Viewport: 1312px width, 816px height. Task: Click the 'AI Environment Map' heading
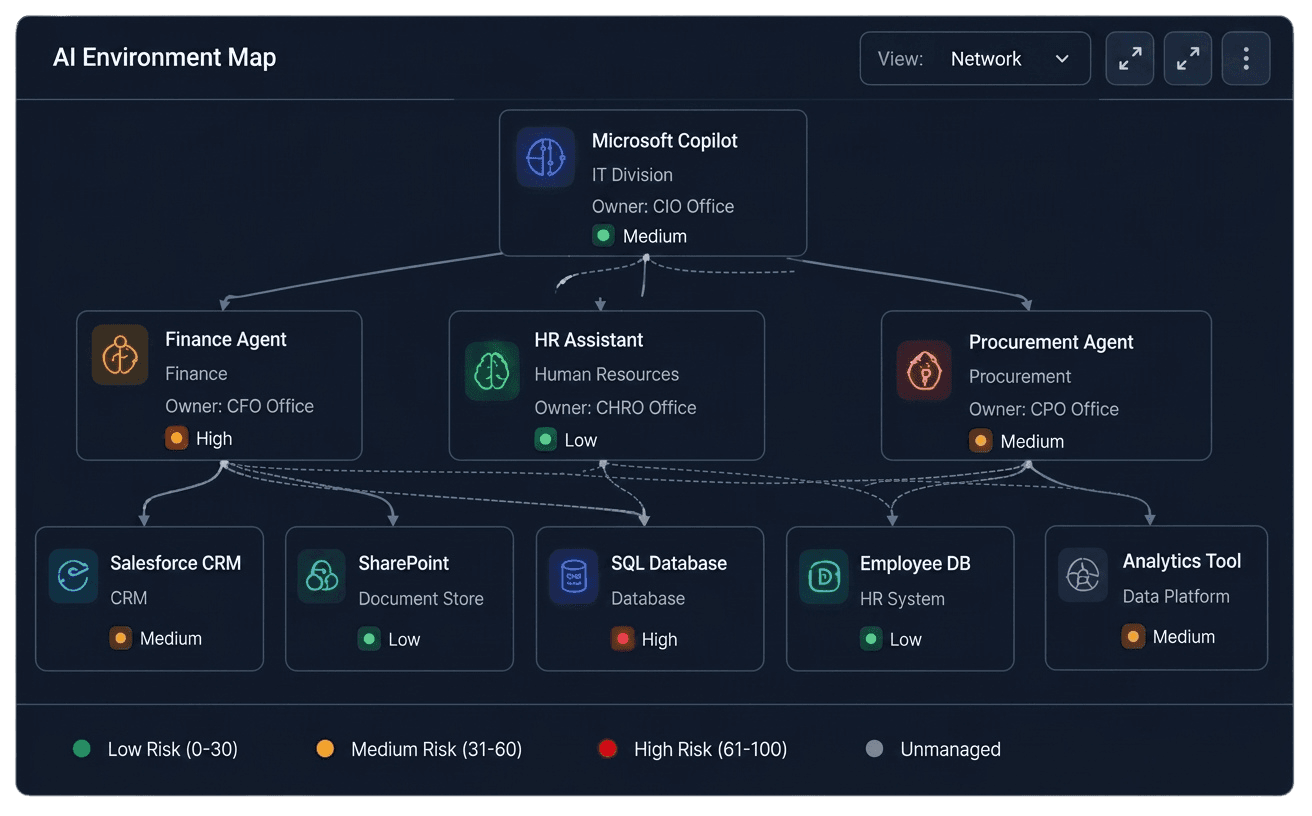click(165, 57)
